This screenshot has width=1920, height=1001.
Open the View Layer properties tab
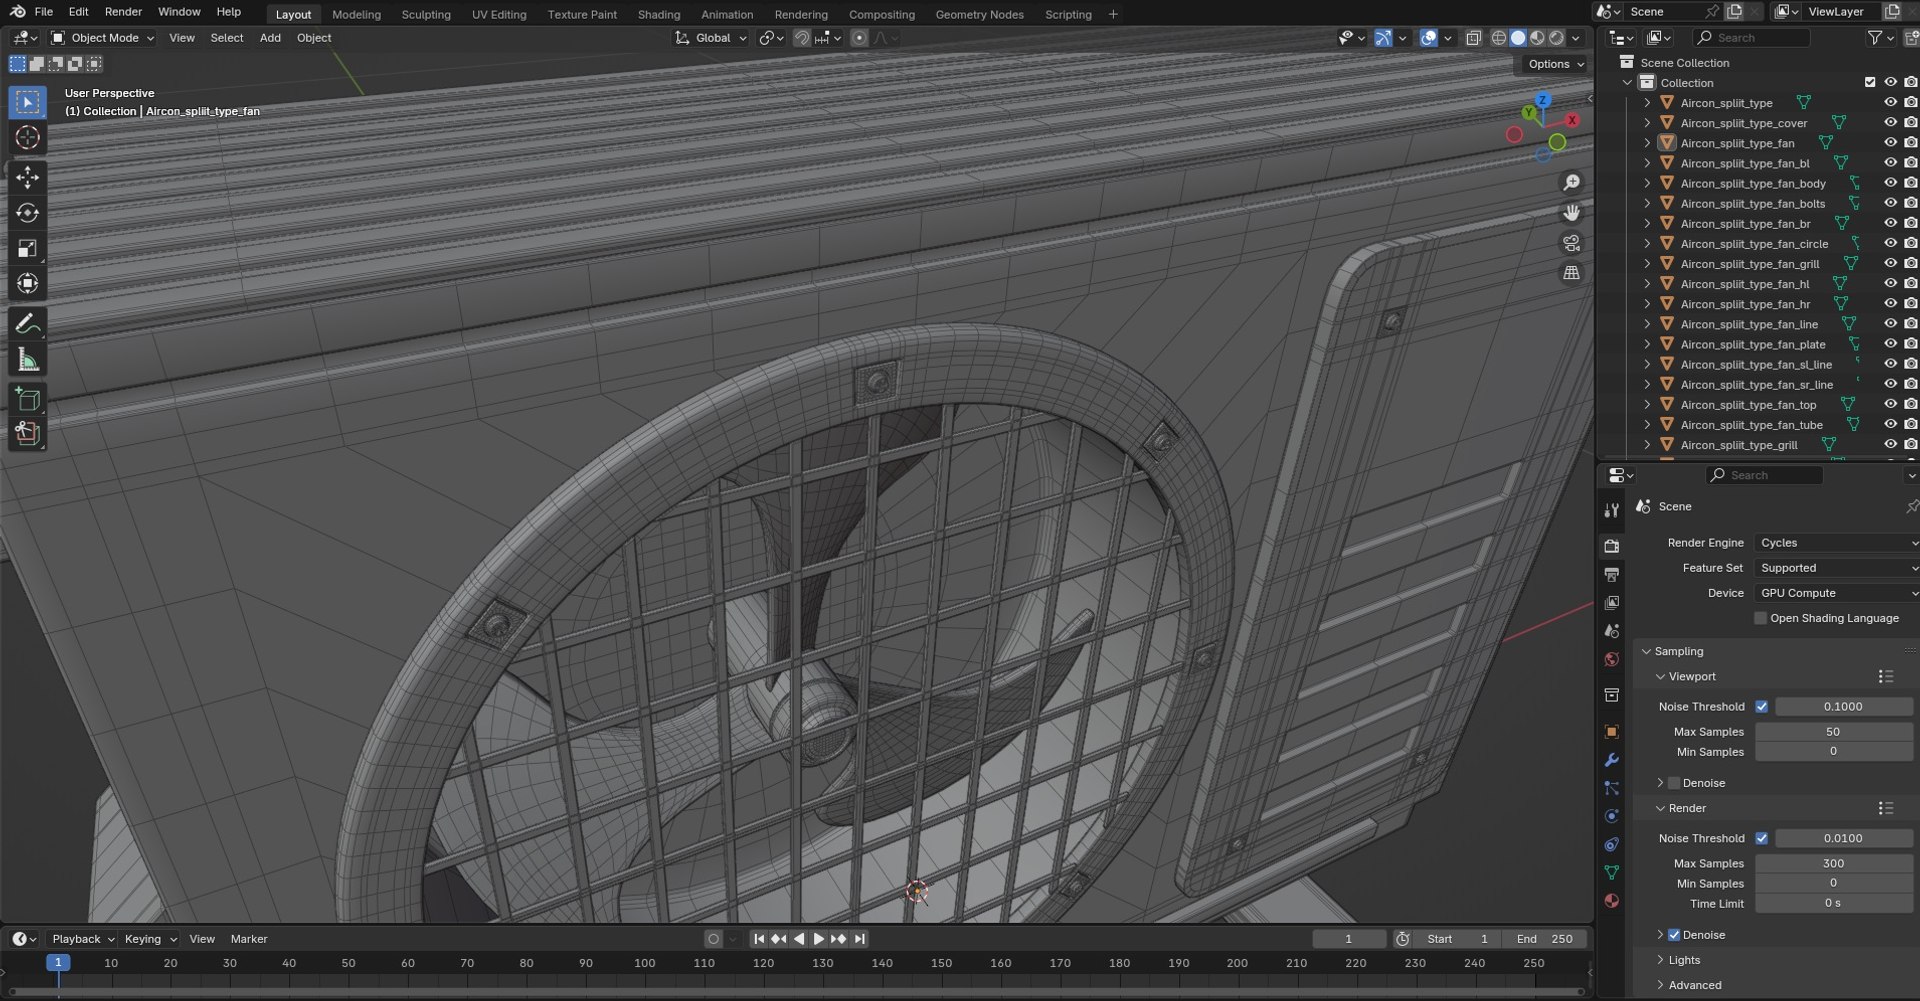1611,603
